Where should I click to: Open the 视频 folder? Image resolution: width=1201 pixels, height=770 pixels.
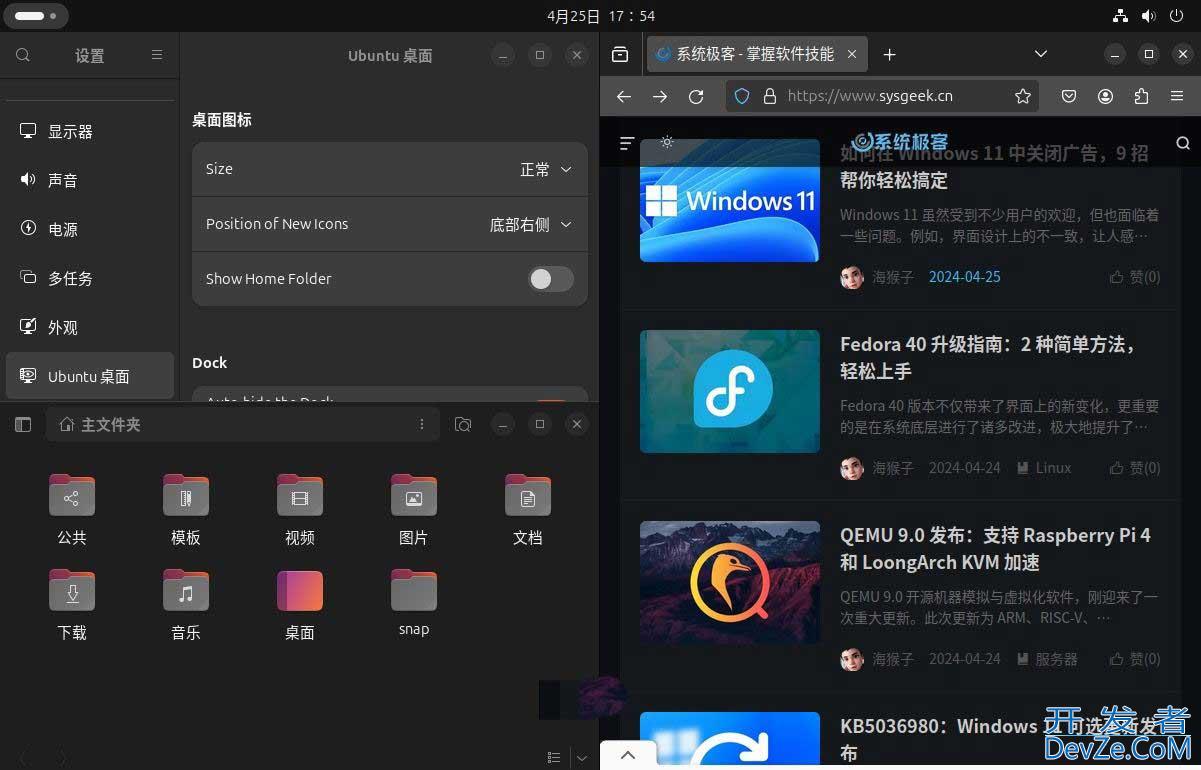(300, 510)
